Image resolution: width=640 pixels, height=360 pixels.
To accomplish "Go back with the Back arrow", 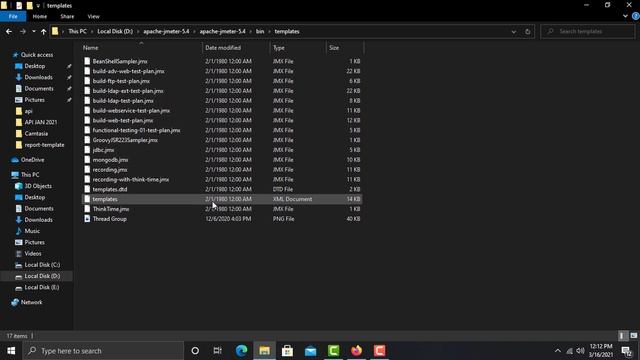I will coord(9,31).
